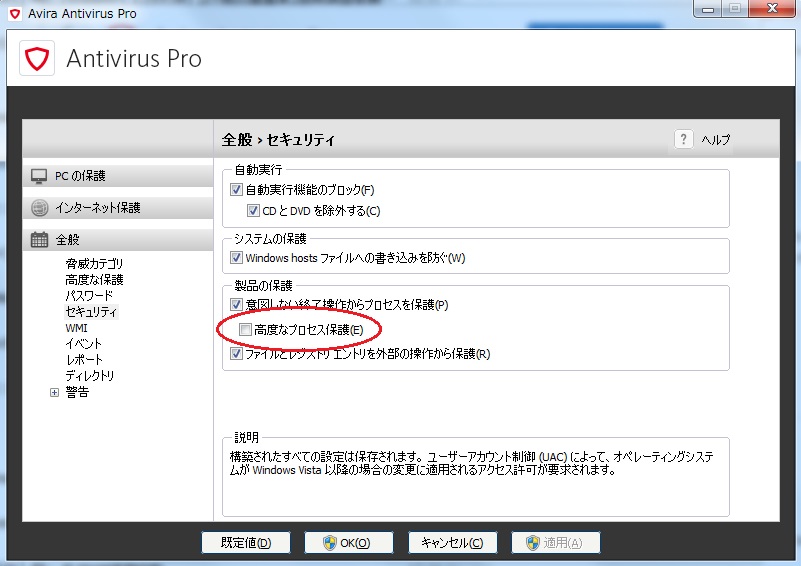801x566 pixels.
Task: Toggle Windows hosts ファイル write protection checkbox
Action: coord(236,257)
